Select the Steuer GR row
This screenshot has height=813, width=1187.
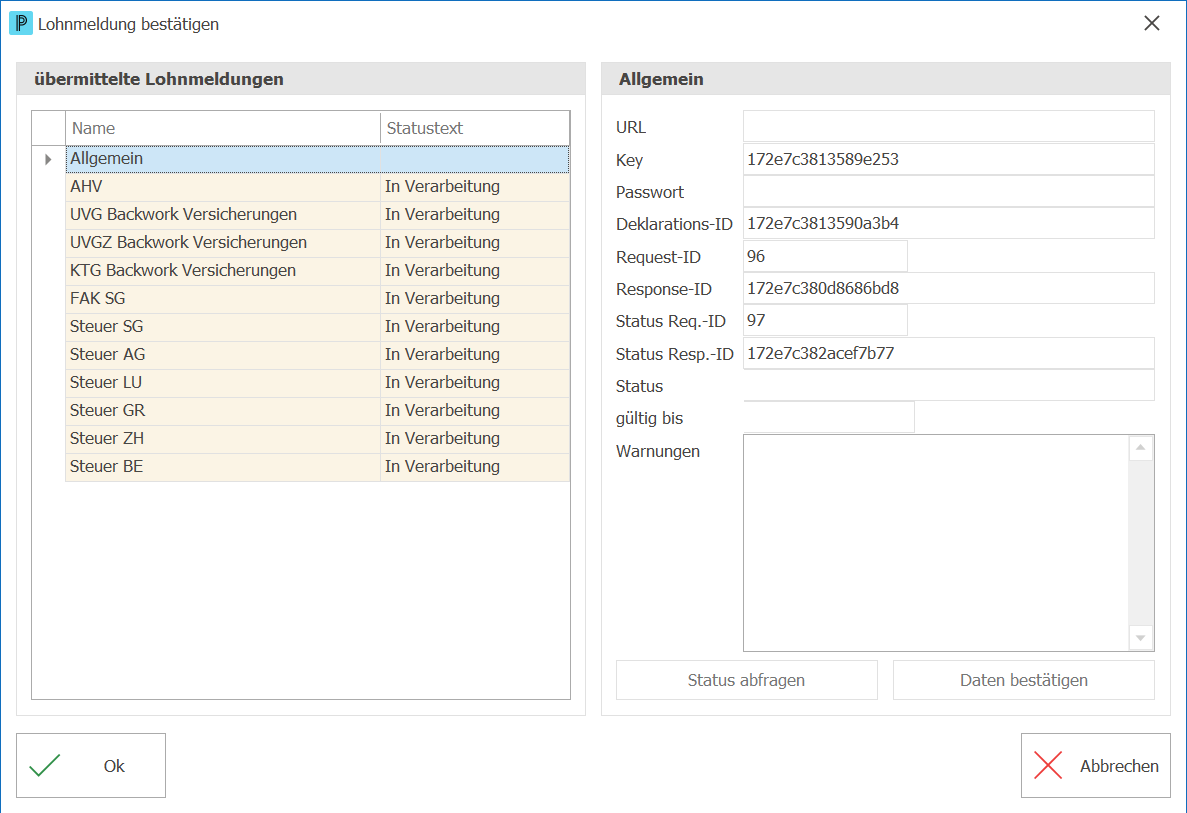(317, 411)
